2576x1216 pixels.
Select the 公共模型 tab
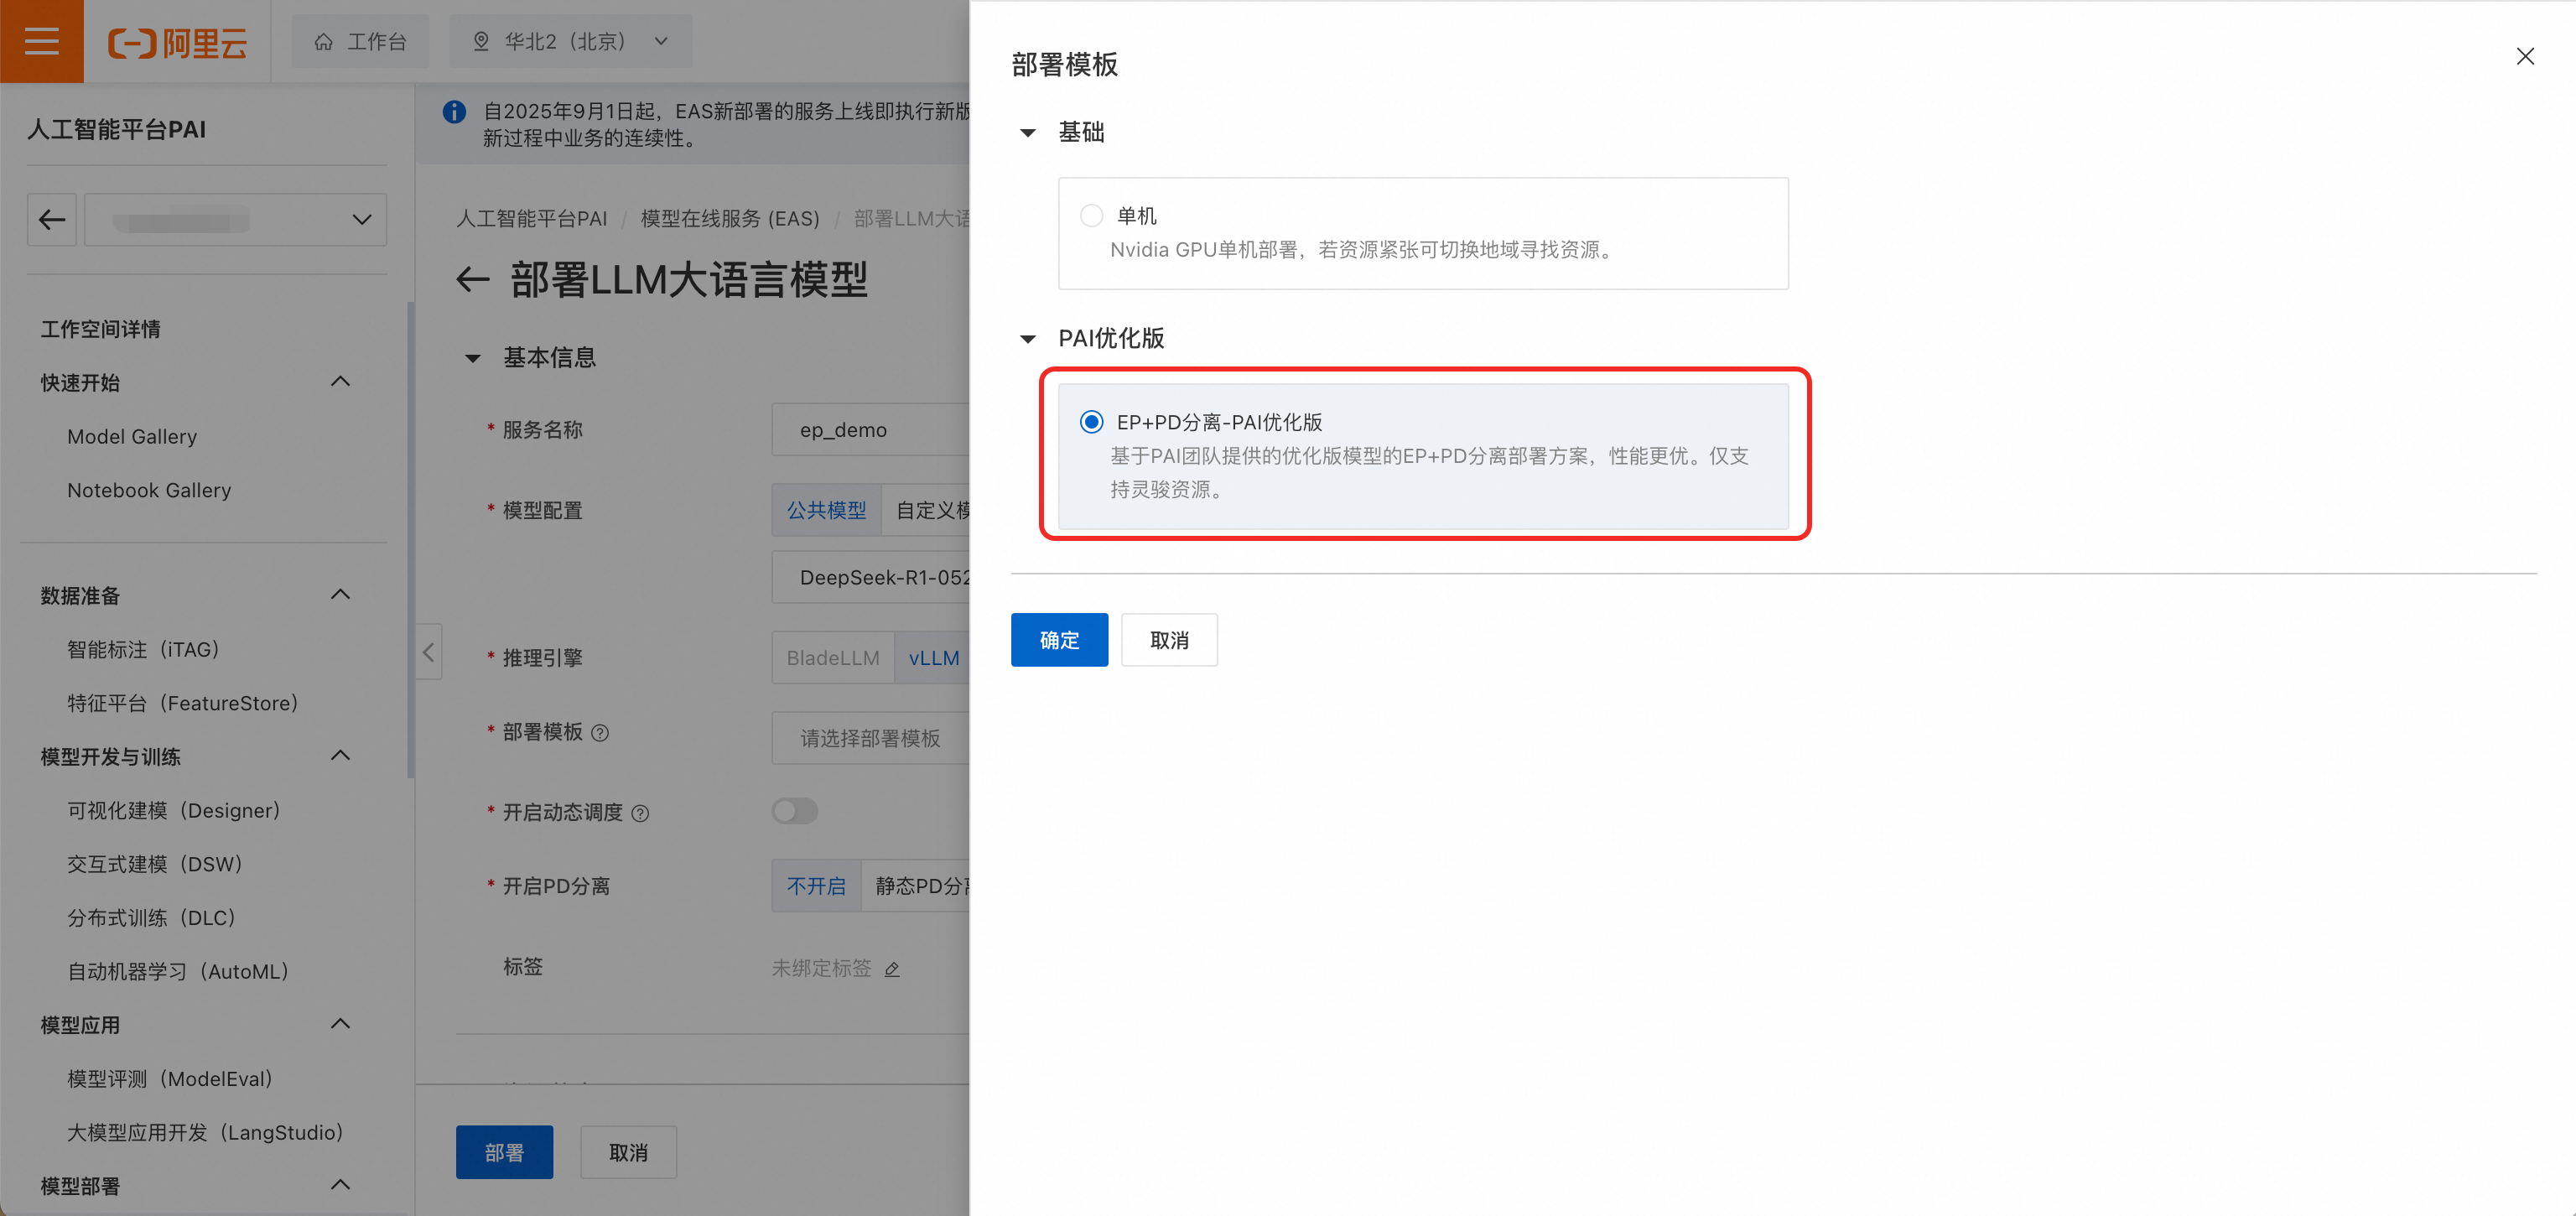pyautogui.click(x=826, y=510)
